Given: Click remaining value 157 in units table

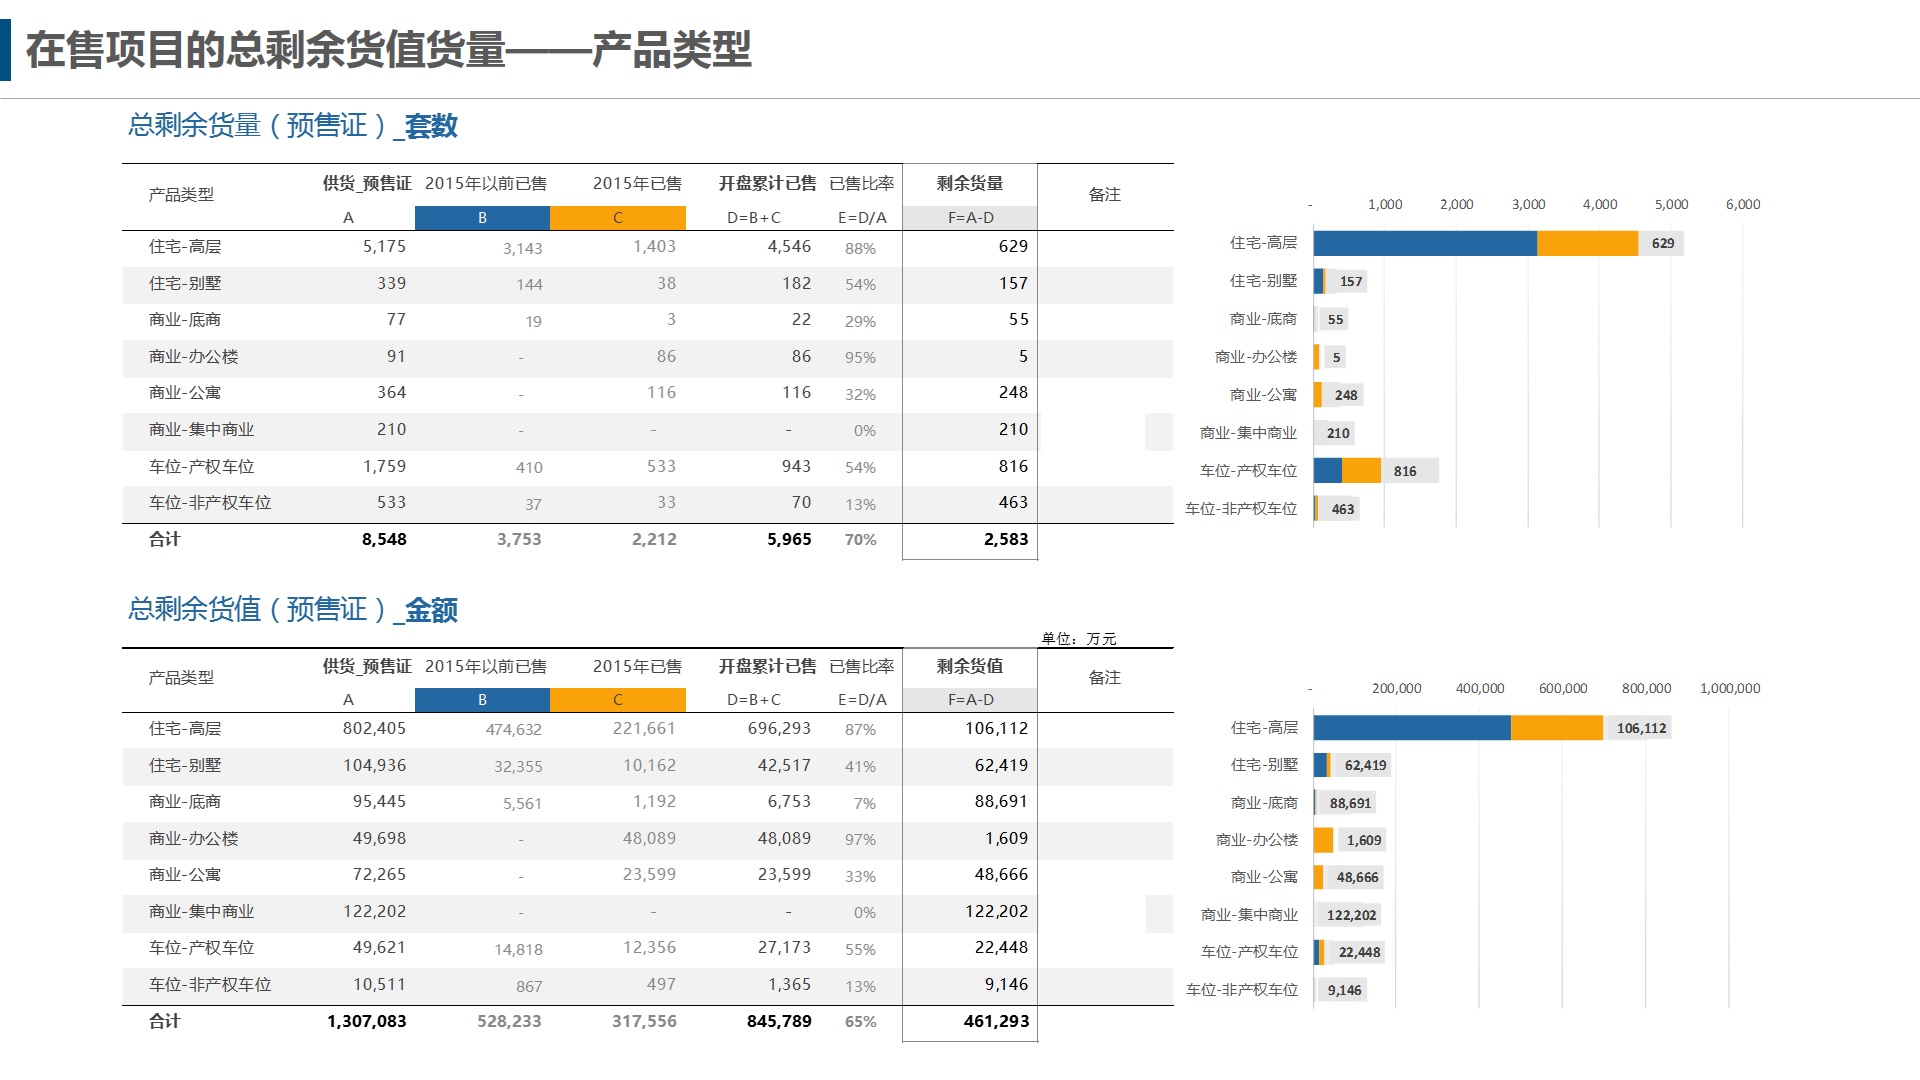Looking at the screenshot, I should (x=1013, y=283).
